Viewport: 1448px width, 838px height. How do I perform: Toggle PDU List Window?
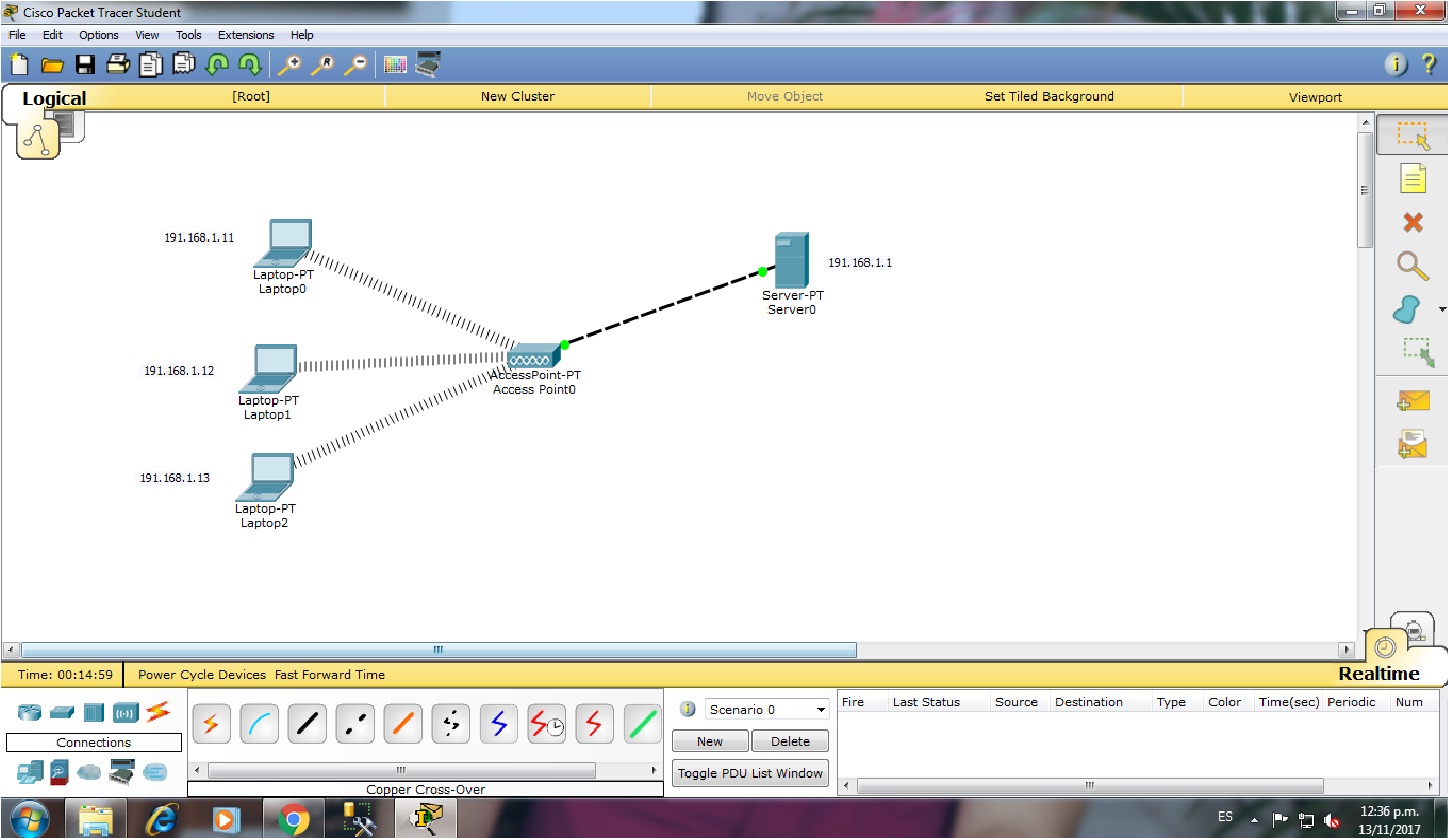click(750, 772)
